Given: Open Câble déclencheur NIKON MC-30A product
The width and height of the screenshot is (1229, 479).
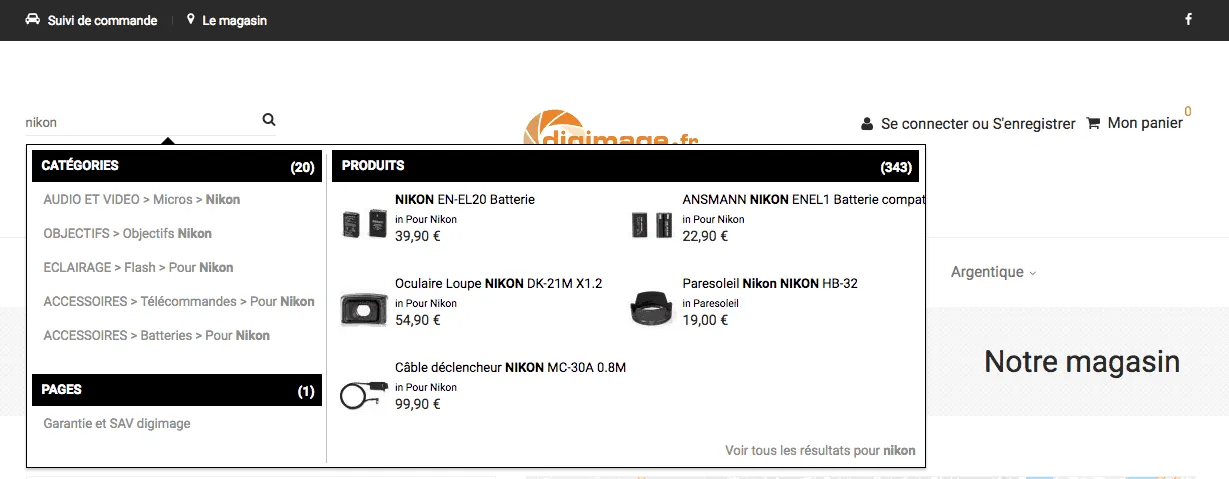Looking at the screenshot, I should coord(510,367).
